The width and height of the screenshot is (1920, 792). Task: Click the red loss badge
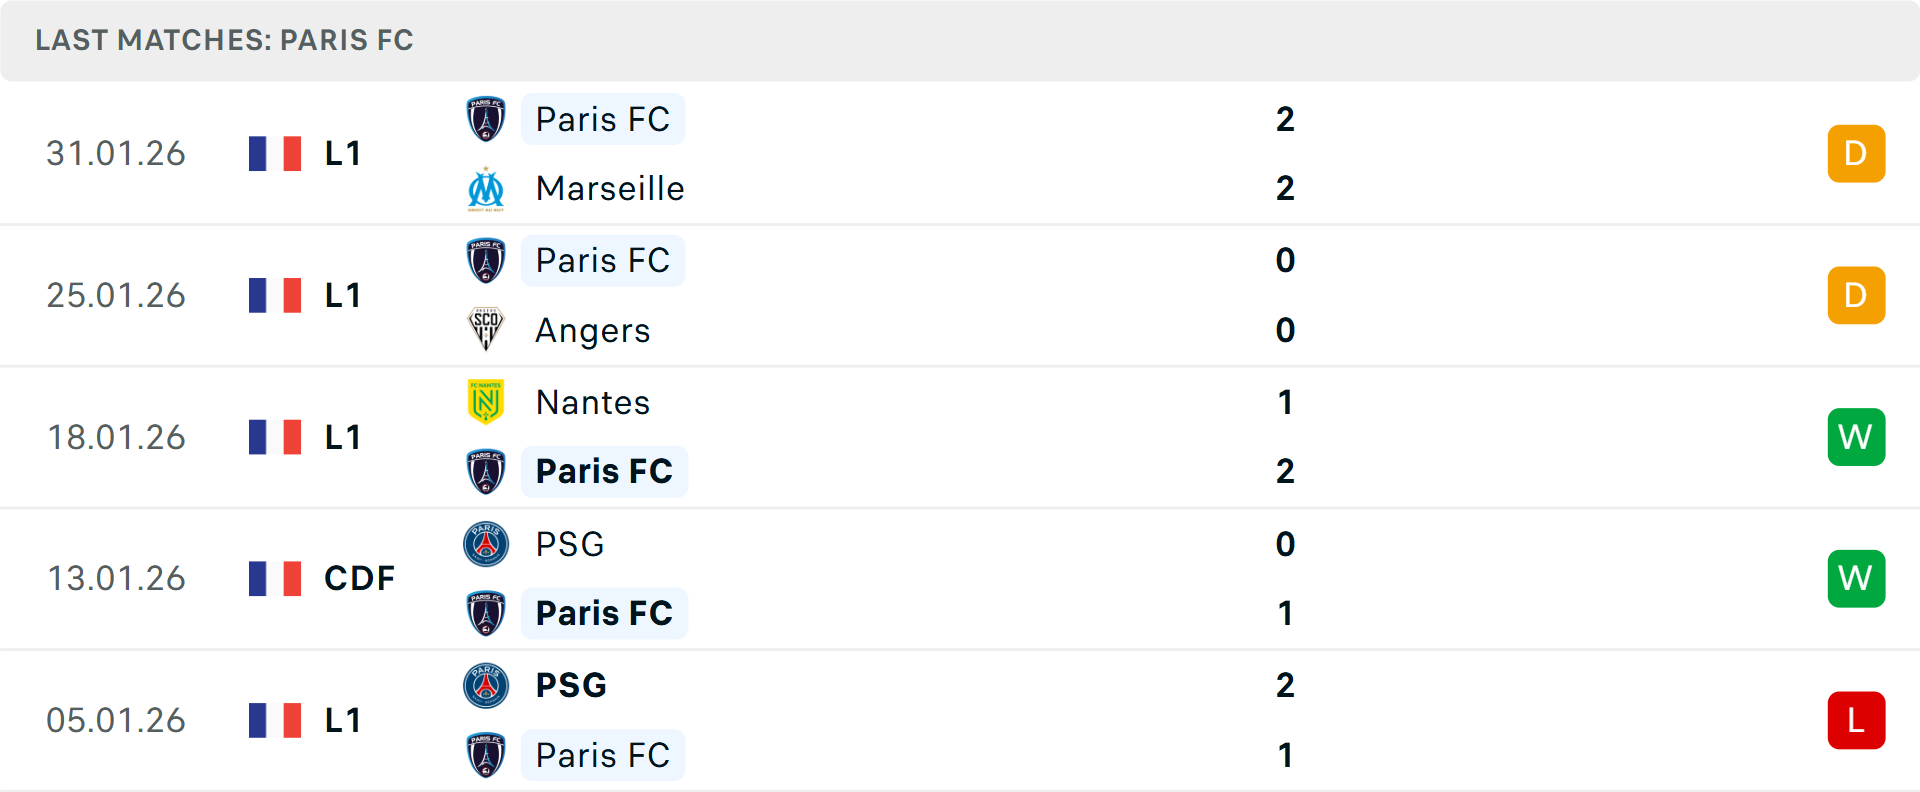(x=1856, y=720)
